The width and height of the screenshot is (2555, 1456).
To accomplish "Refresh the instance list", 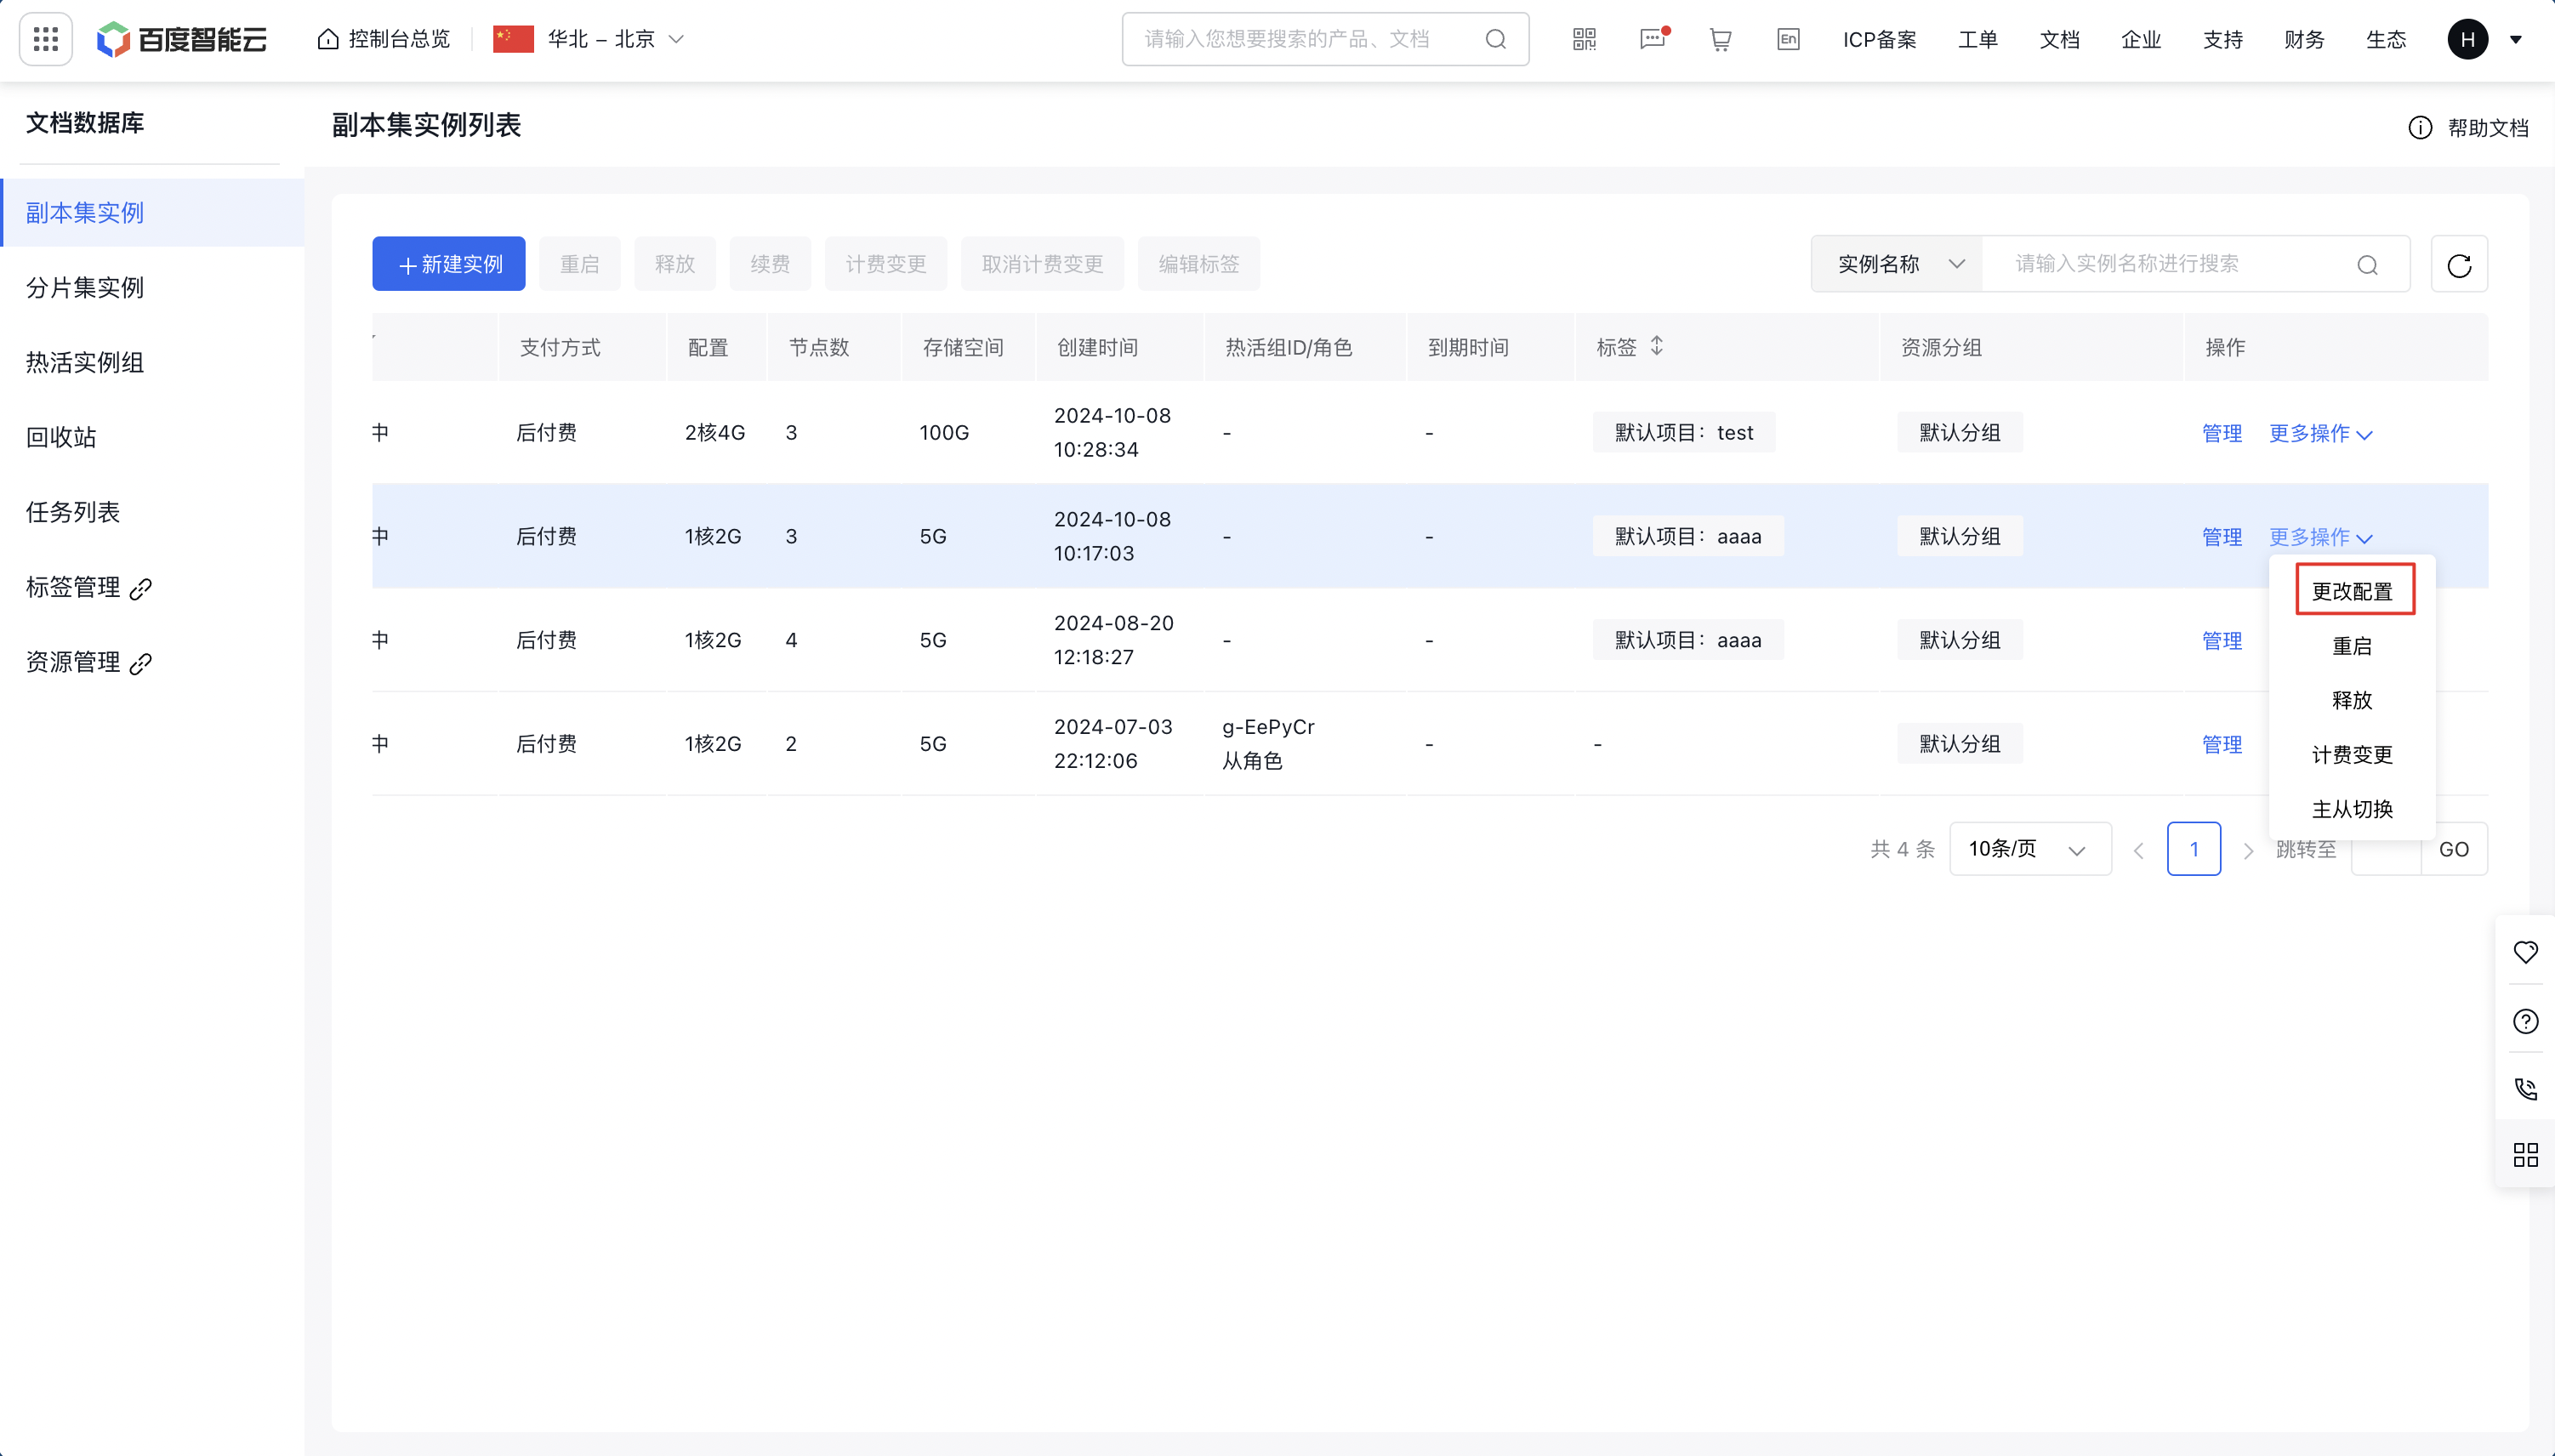I will (2459, 264).
